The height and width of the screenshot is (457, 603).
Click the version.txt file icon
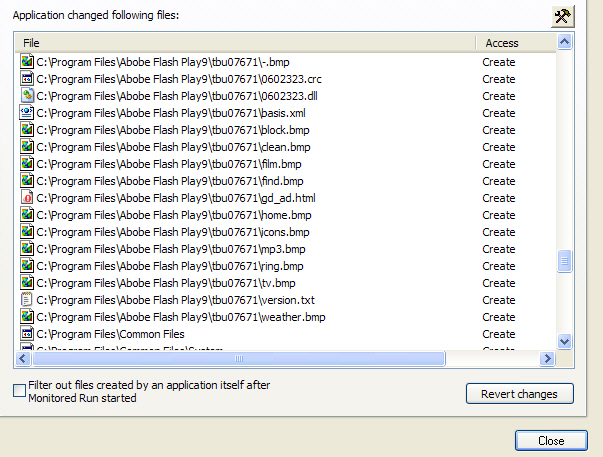click(28, 300)
